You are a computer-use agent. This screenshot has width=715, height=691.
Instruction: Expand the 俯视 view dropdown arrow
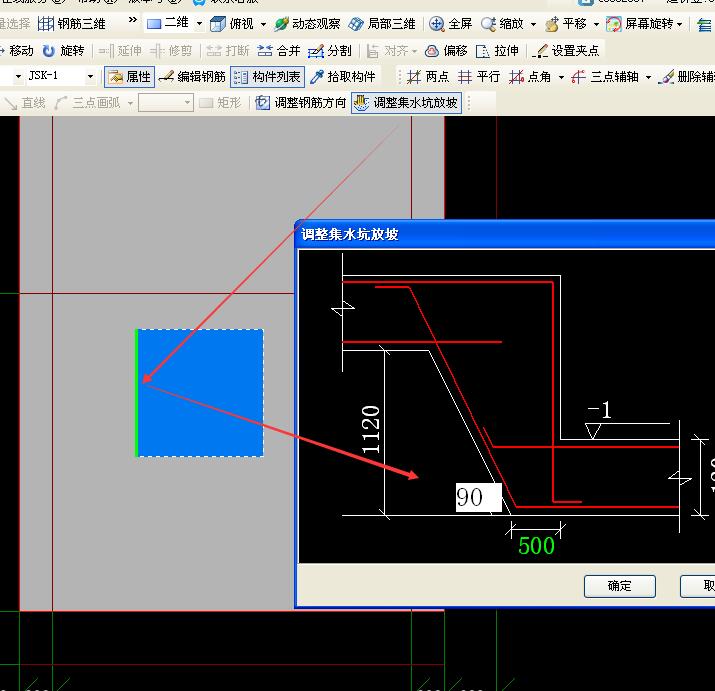263,24
